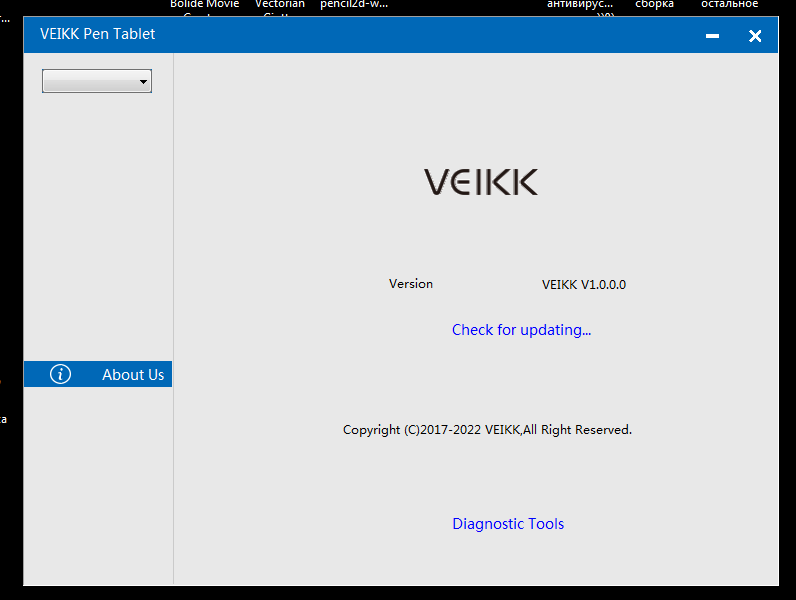This screenshot has height=600, width=796.
Task: Close the VEIKK Pen Tablet window
Action: tap(755, 36)
